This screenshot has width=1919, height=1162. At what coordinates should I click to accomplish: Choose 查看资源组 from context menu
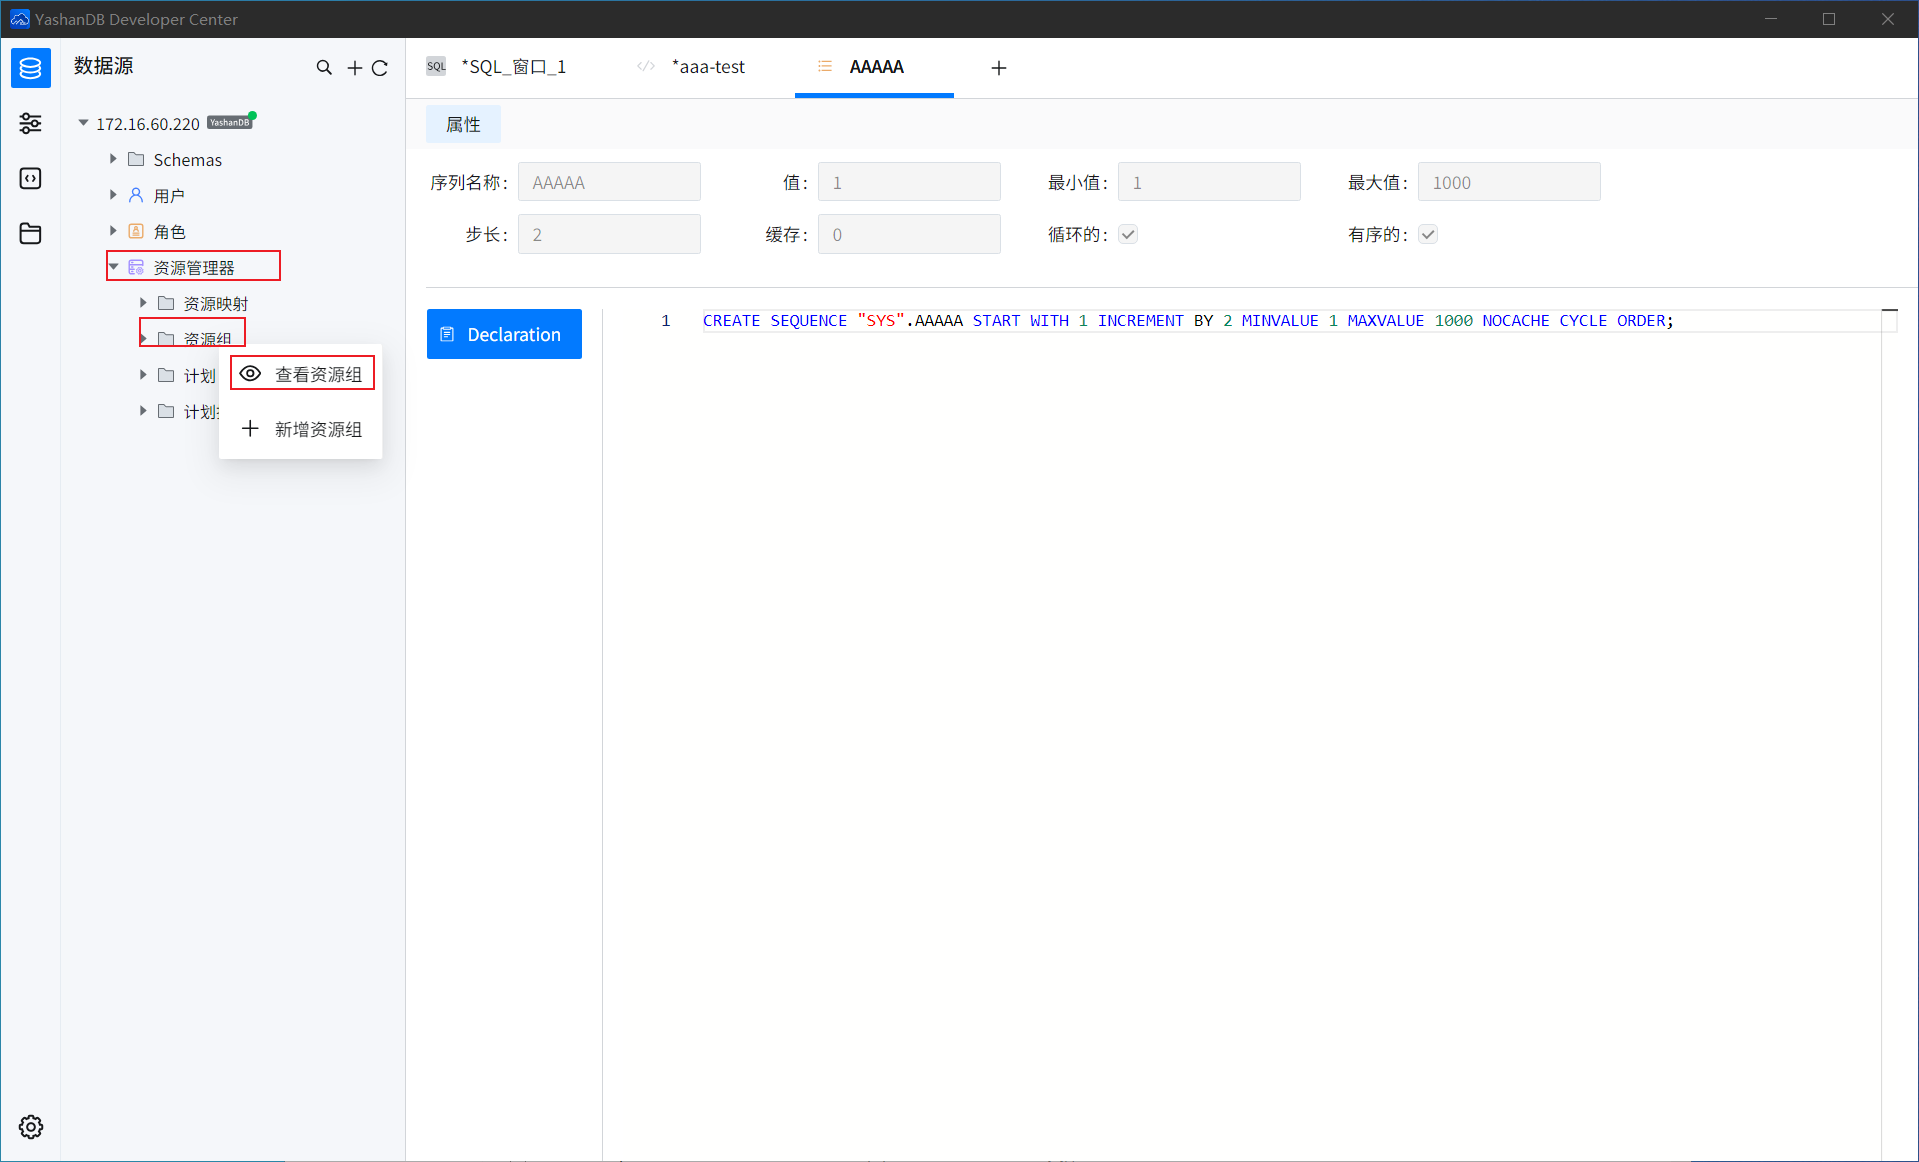pos(301,374)
